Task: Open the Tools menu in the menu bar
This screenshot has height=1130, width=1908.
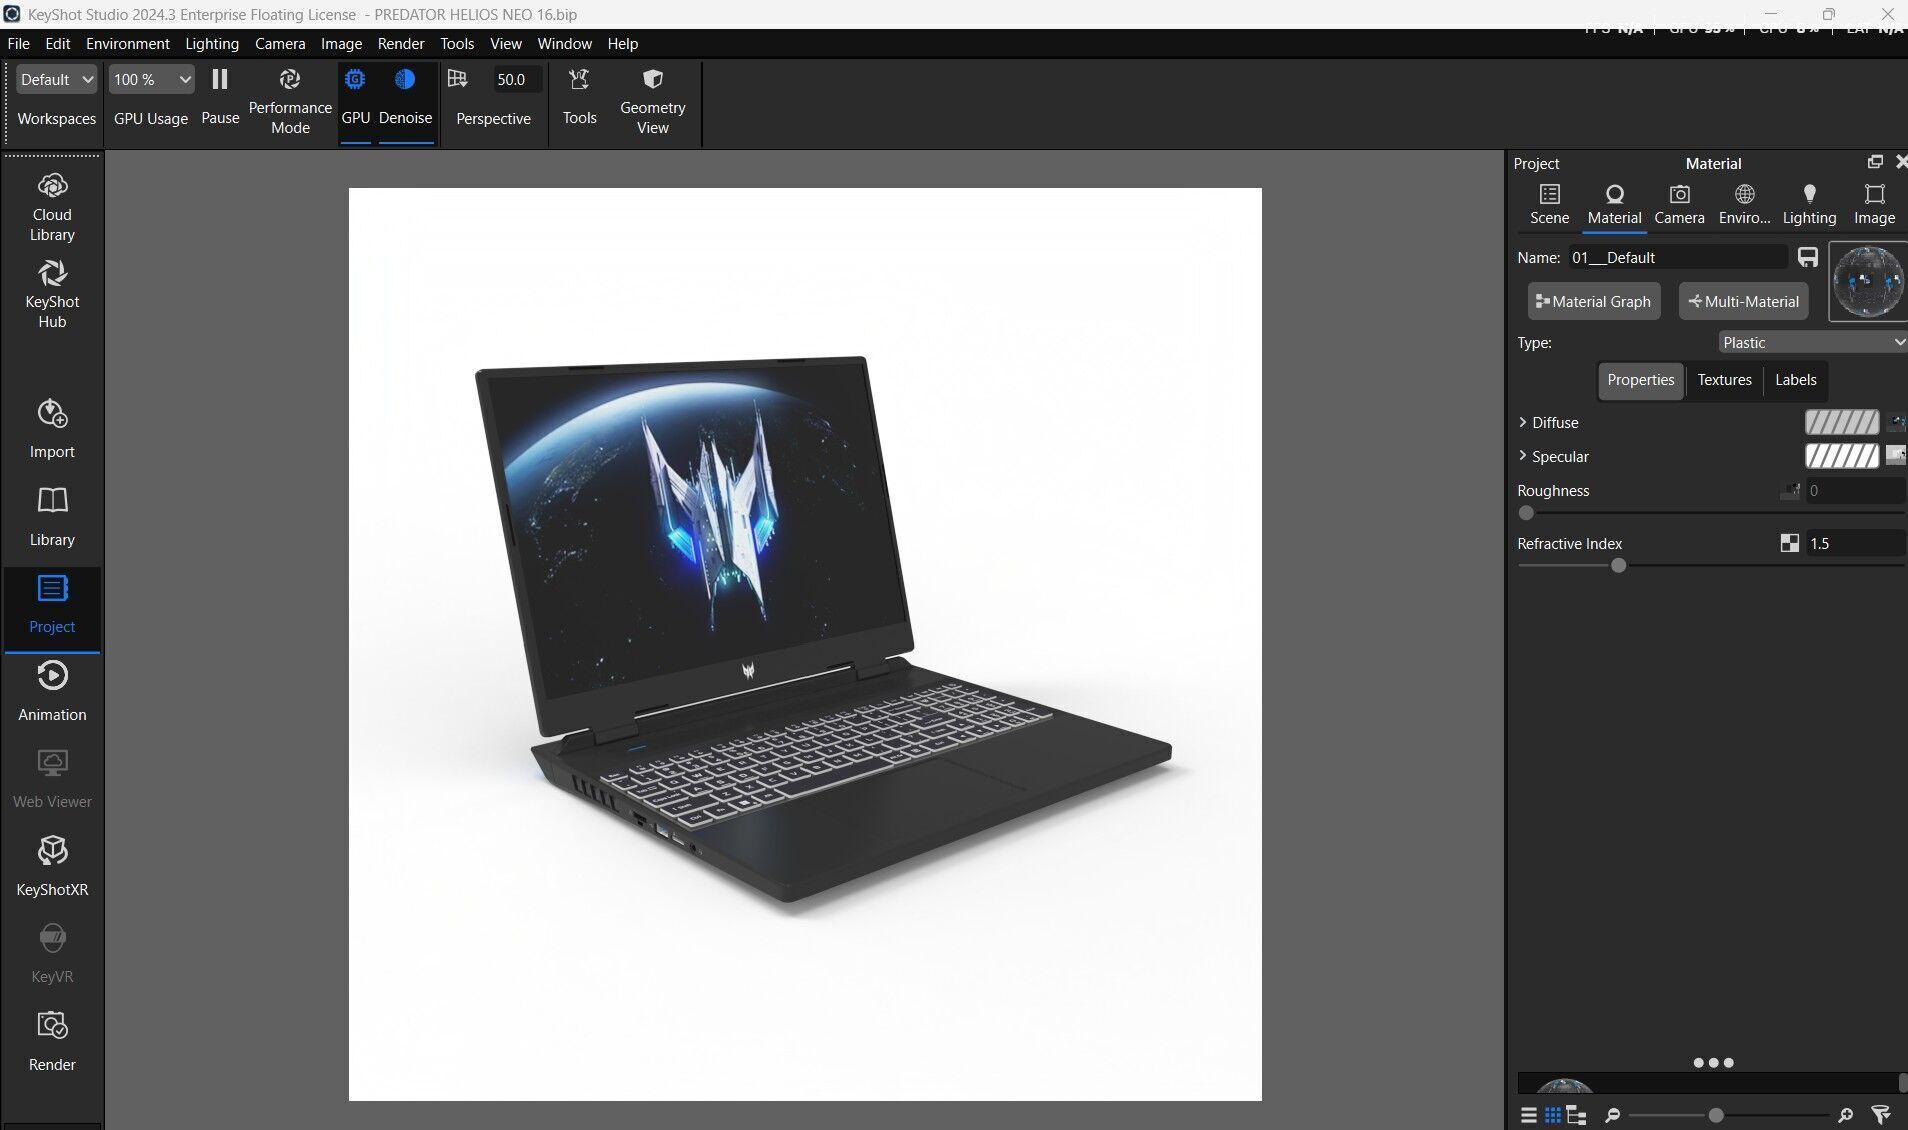Action: tap(457, 43)
